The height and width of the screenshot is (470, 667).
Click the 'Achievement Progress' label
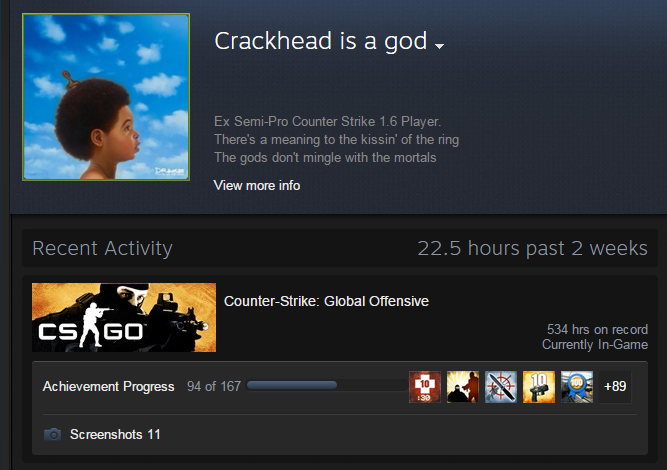108,386
